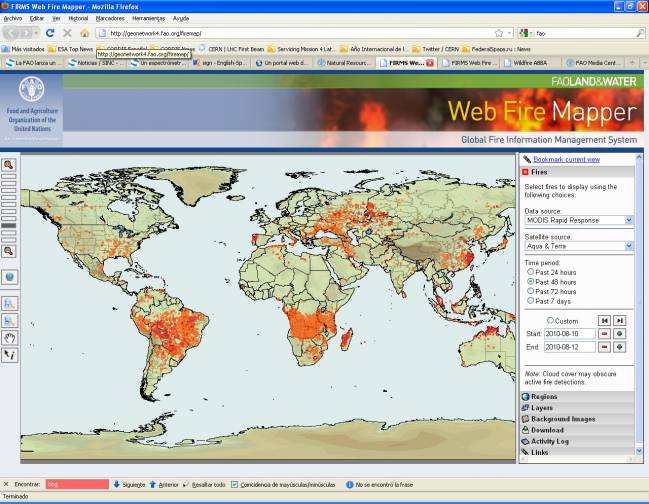This screenshot has width=649, height=504.
Task: Select the zoom-to-box tool above the hand
Action: 9,321
